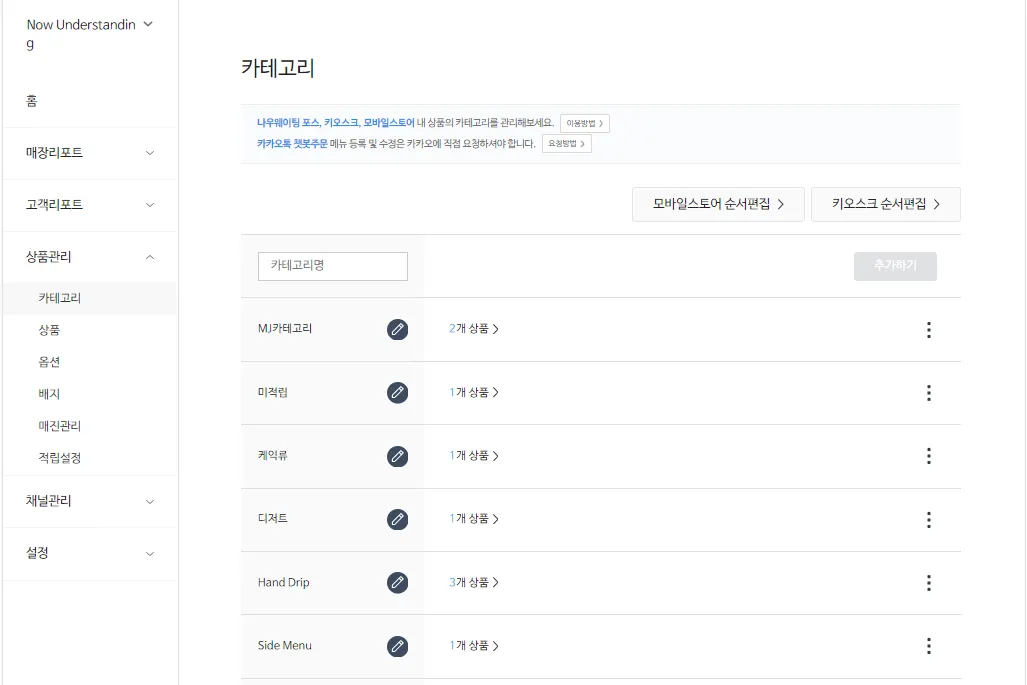
Task: View the 2개 상품 in MJ카테고리
Action: [474, 329]
